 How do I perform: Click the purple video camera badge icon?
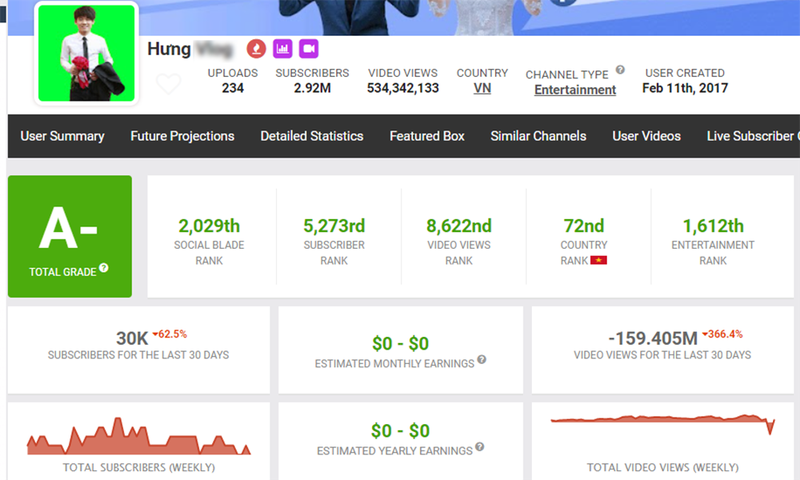[308, 48]
